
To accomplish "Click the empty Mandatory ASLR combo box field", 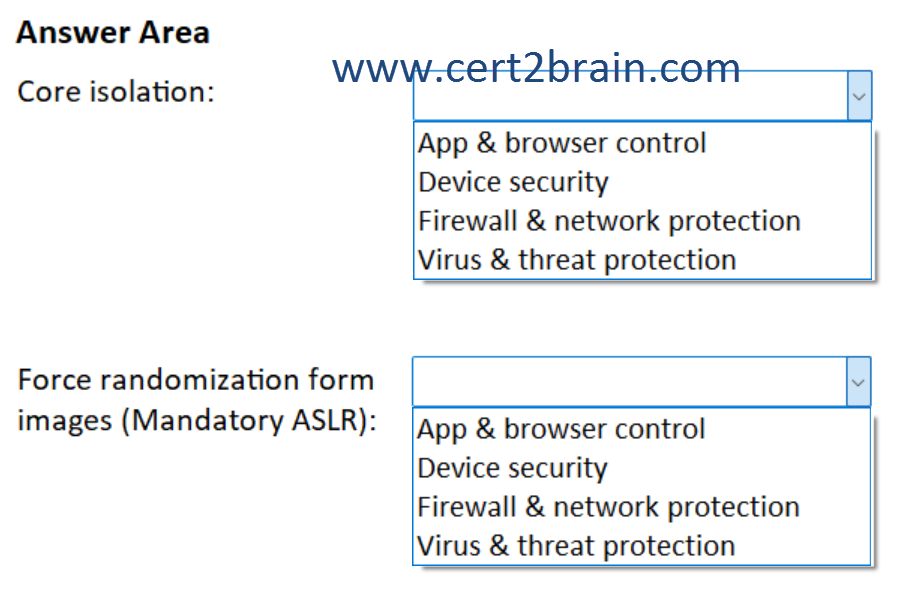I will [x=629, y=383].
